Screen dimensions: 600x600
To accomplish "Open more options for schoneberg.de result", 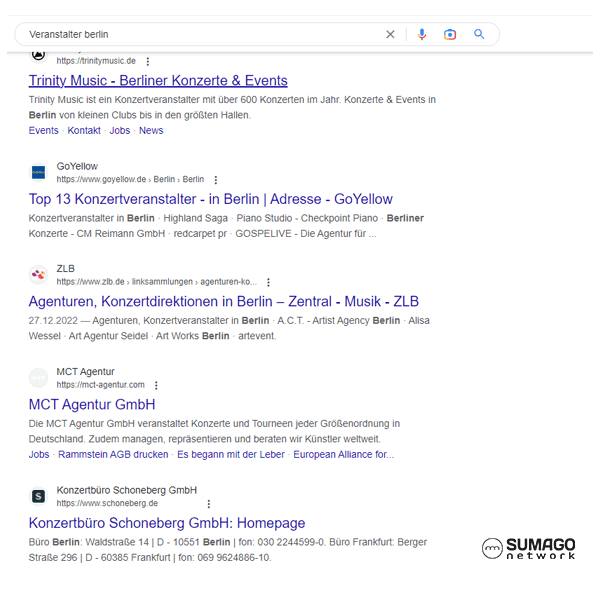I will (209, 504).
